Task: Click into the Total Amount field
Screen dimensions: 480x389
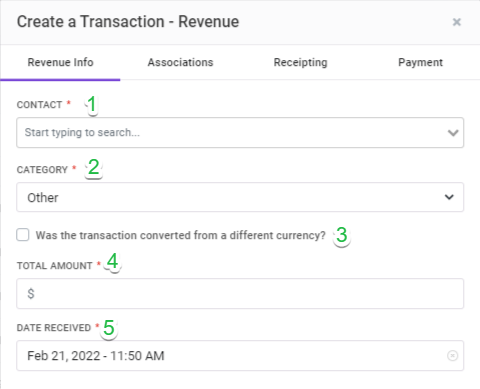Action: point(240,293)
